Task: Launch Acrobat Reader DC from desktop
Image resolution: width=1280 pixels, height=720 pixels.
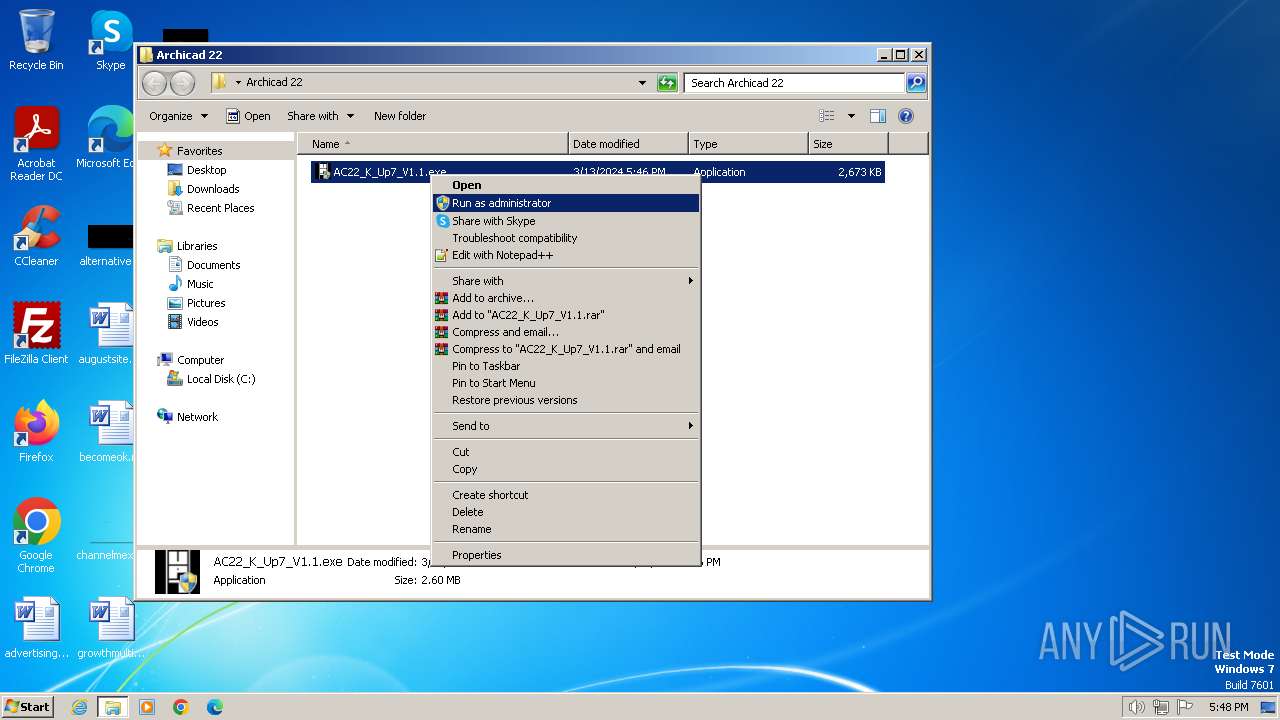Action: pos(36,144)
